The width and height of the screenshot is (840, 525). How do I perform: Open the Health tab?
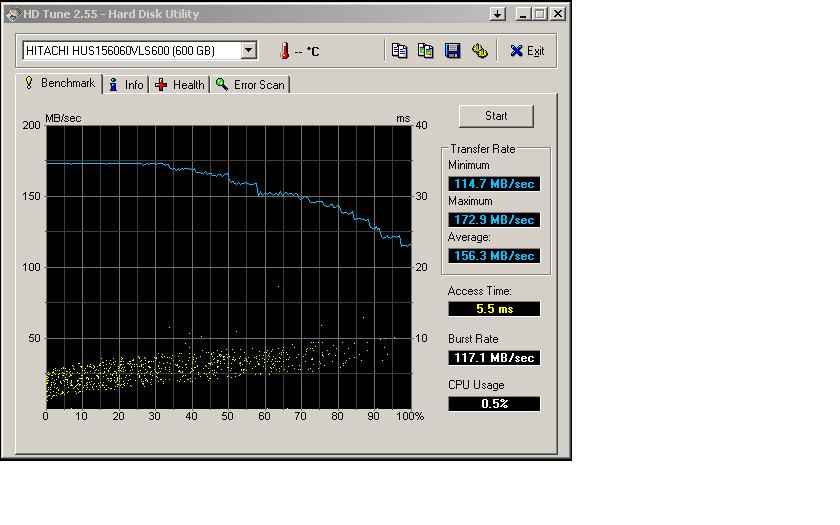tap(180, 85)
